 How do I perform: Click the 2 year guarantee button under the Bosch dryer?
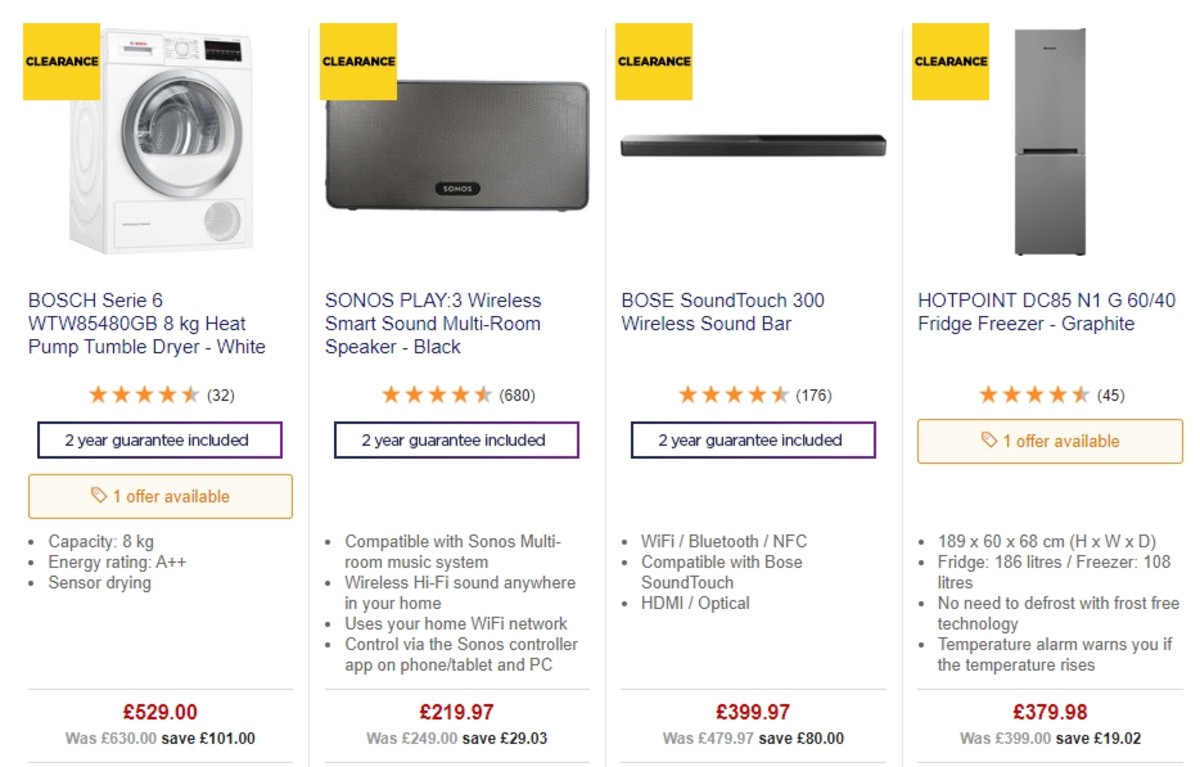[x=159, y=440]
